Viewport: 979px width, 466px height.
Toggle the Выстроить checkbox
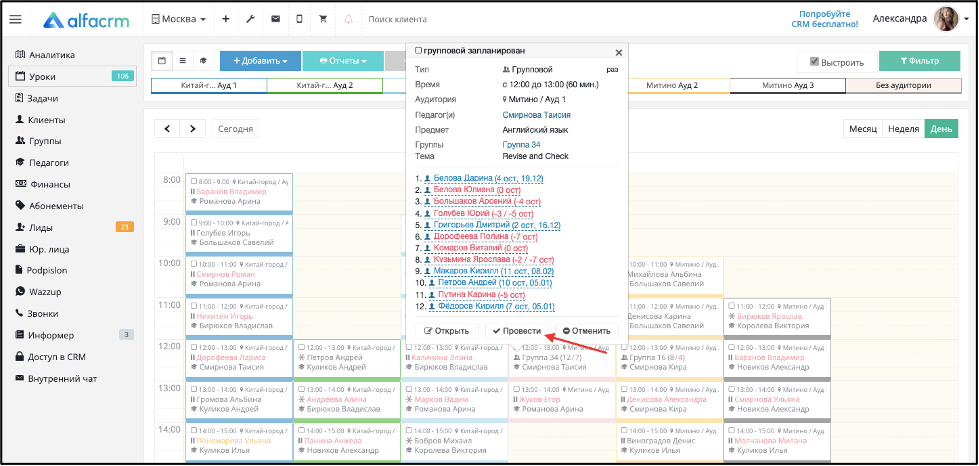coord(814,62)
